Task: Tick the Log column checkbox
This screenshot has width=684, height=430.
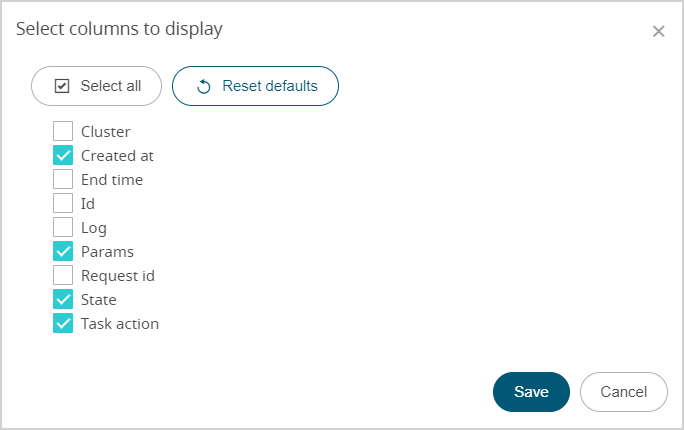Action: coord(63,227)
